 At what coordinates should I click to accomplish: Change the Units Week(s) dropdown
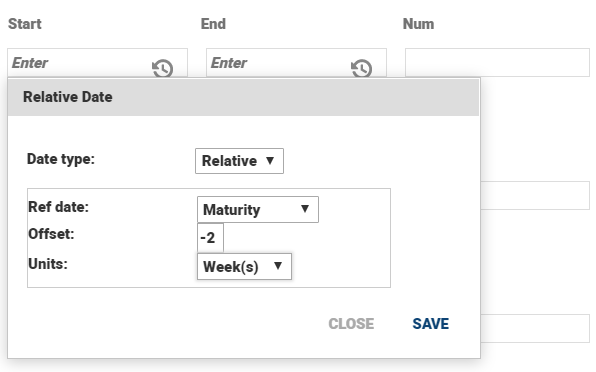click(244, 266)
